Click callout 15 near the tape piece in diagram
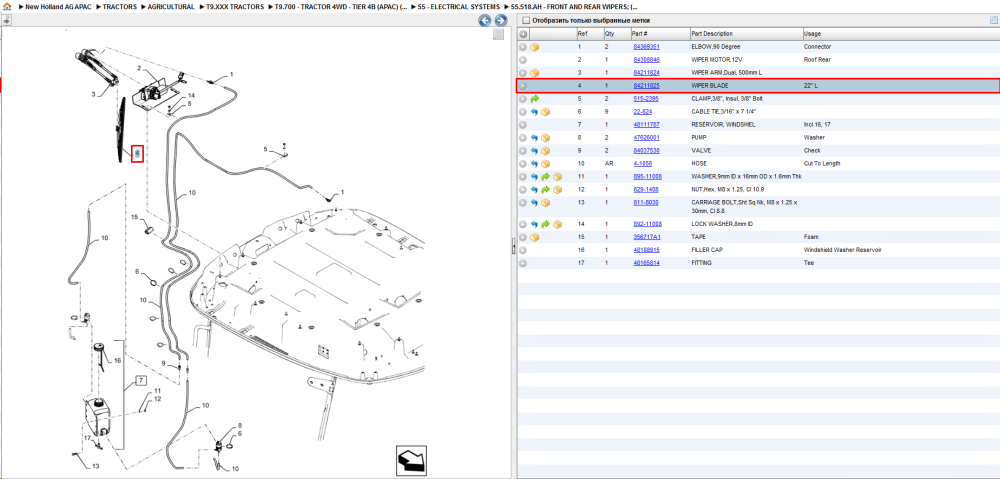Viewport: 1000px width, 479px height. (x=135, y=217)
